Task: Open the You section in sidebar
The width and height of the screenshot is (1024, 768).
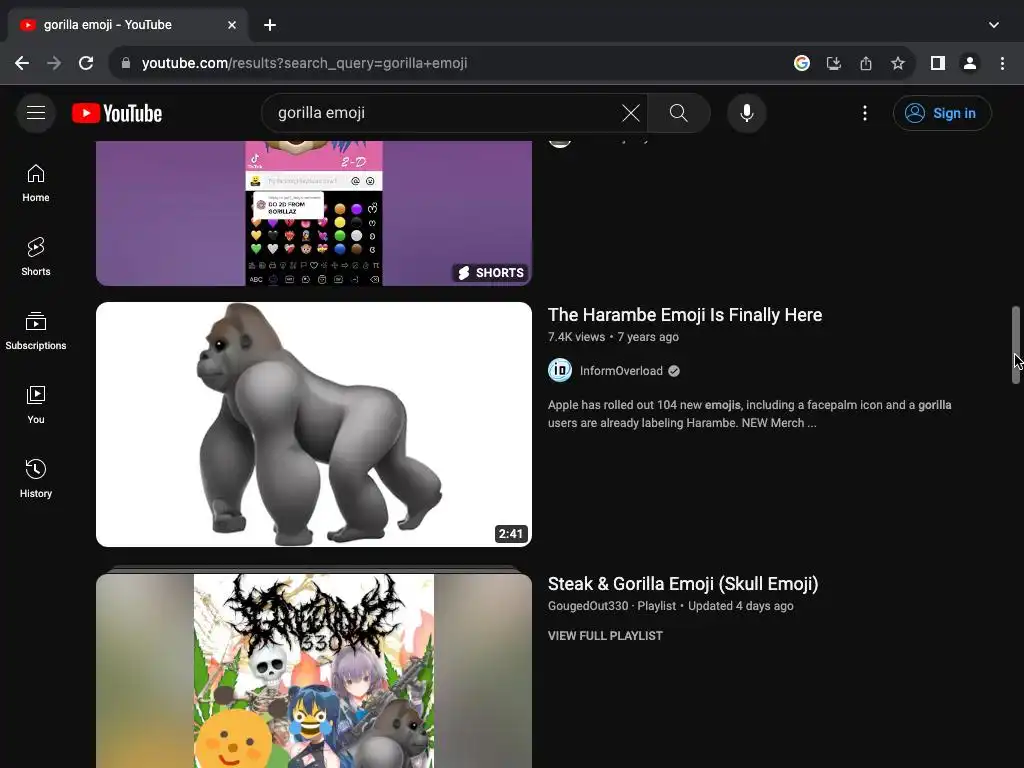Action: (36, 405)
